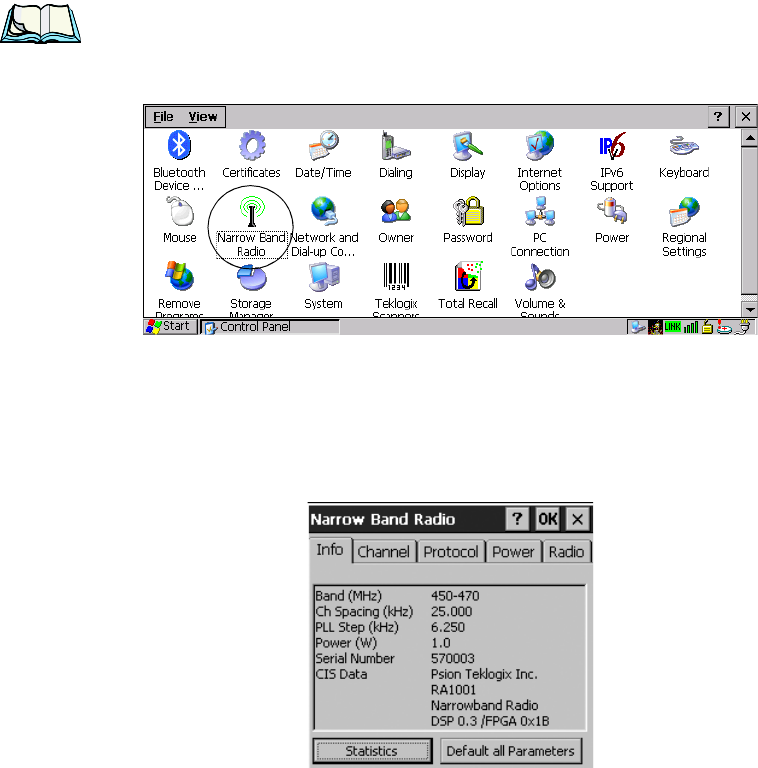
Task: Open the Dialing phone icon
Action: point(396,145)
